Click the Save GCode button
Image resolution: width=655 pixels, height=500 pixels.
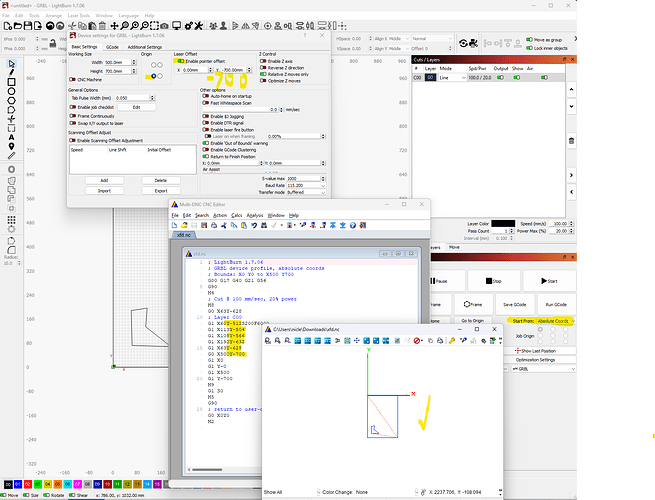tap(515, 305)
